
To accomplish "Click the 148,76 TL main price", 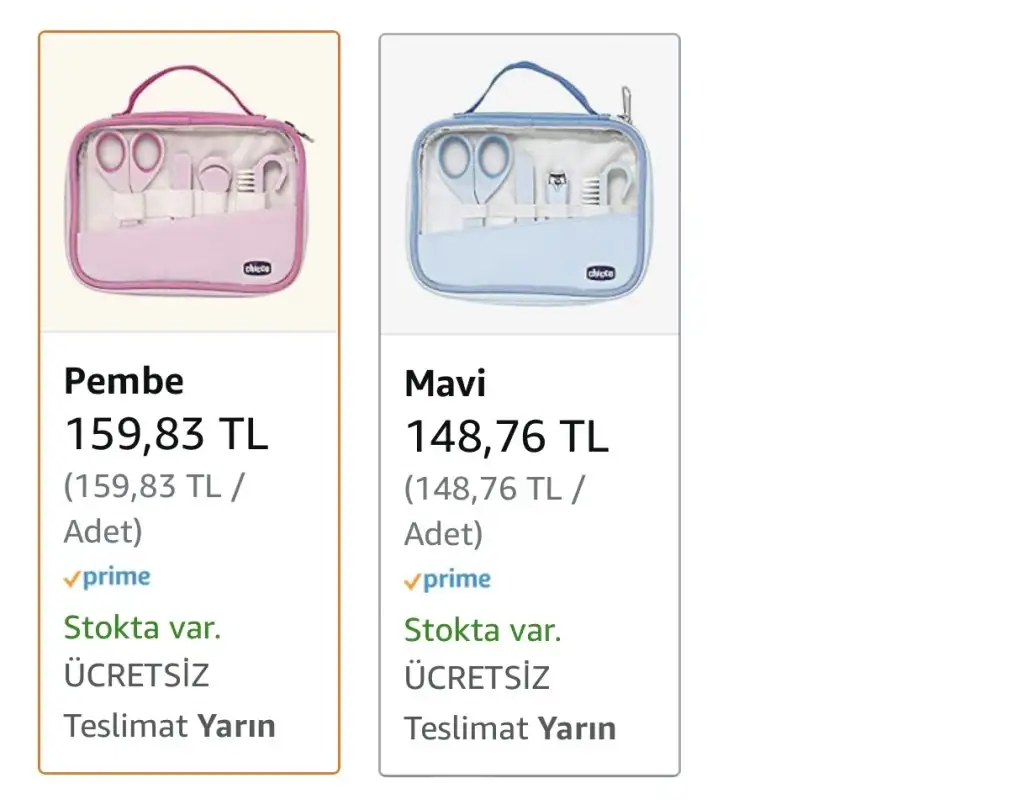I will pyautogui.click(x=507, y=436).
